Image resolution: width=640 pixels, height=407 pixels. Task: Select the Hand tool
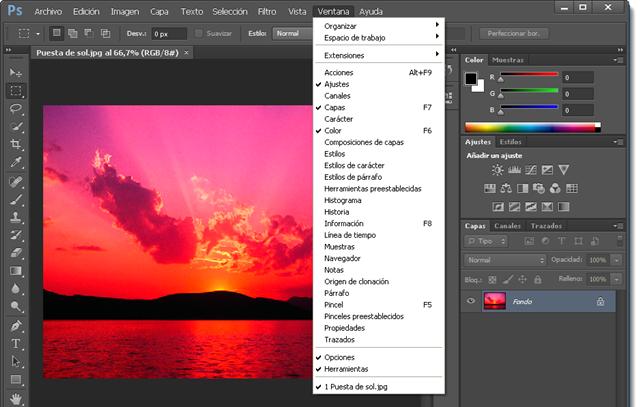pos(16,398)
